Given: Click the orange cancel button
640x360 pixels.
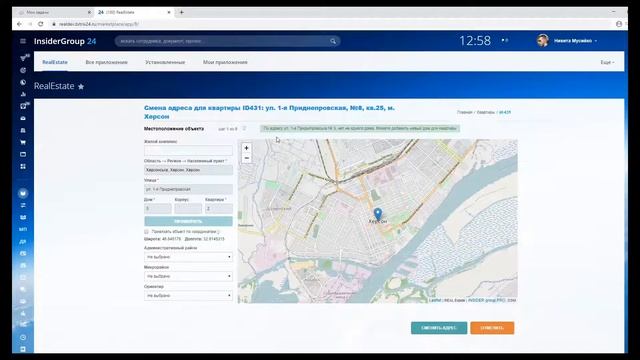Looking at the screenshot, I should click(492, 328).
